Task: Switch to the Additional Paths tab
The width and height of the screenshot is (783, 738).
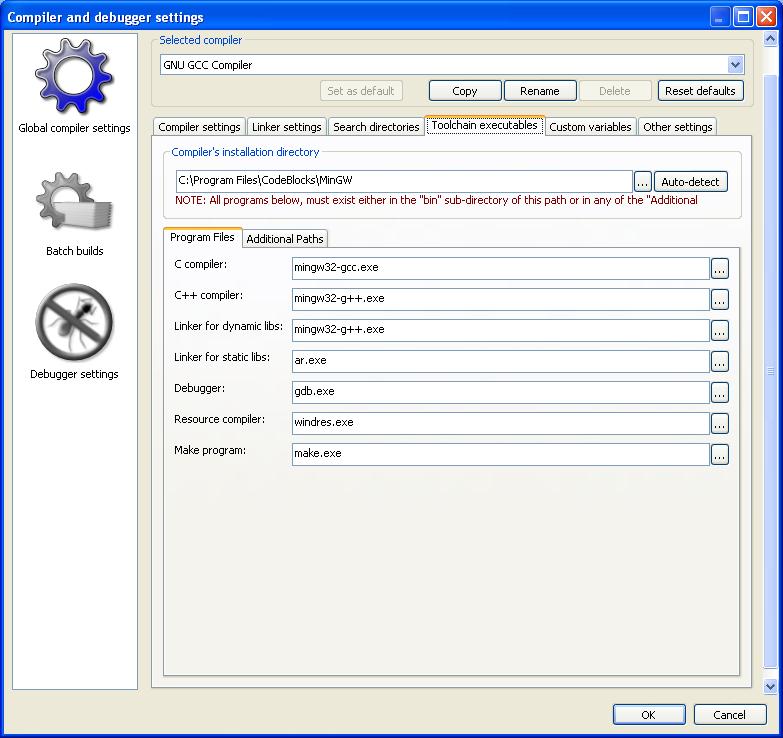Action: click(285, 239)
